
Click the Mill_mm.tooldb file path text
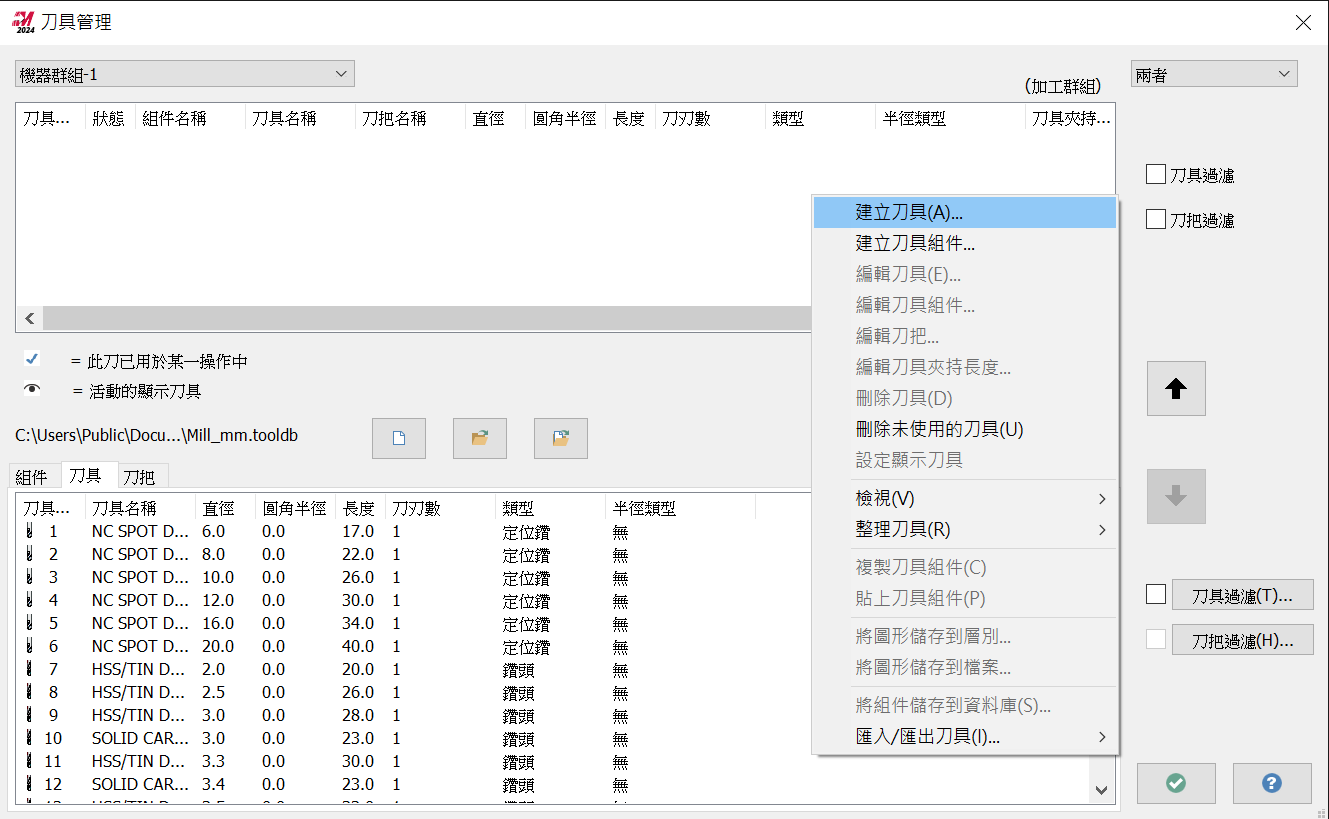[156, 436]
